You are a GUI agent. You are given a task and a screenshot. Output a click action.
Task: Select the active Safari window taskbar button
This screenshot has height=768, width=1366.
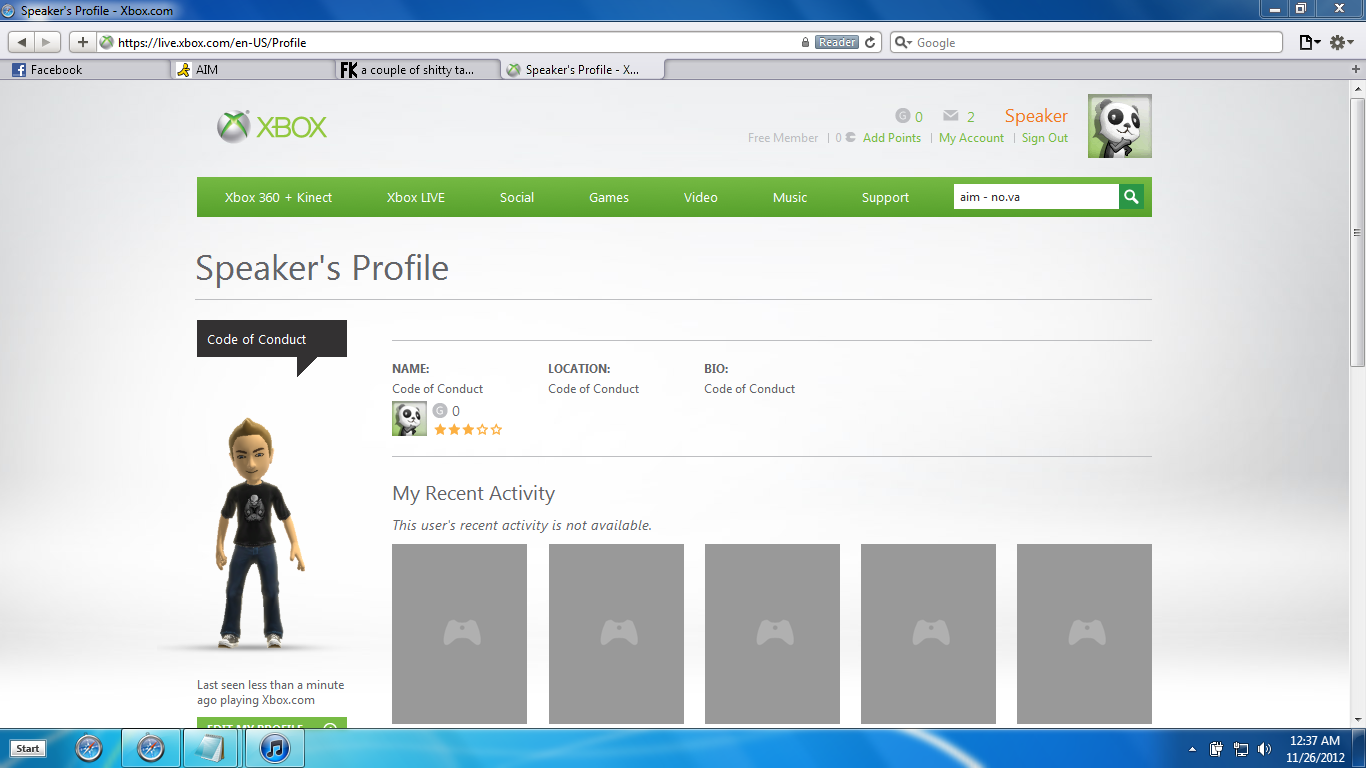tap(151, 748)
